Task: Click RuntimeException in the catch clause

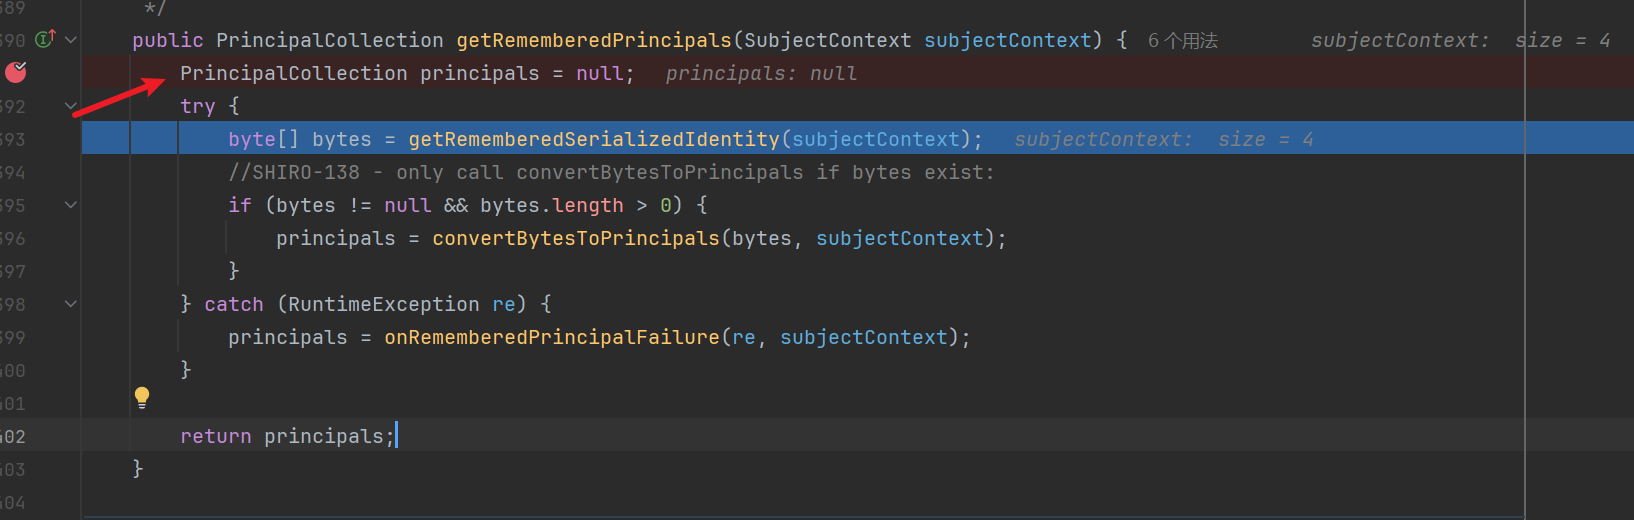Action: pos(384,304)
